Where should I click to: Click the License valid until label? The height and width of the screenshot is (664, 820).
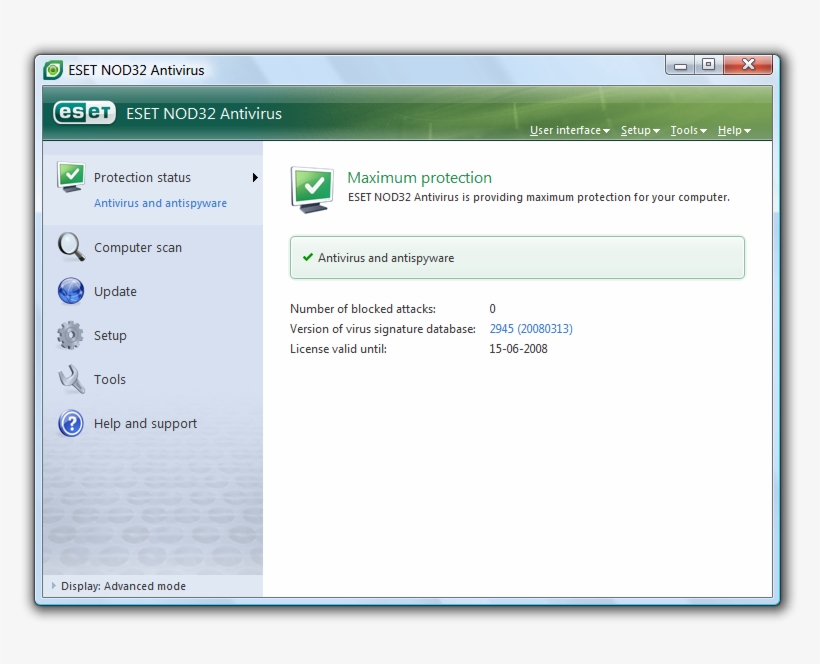(338, 349)
